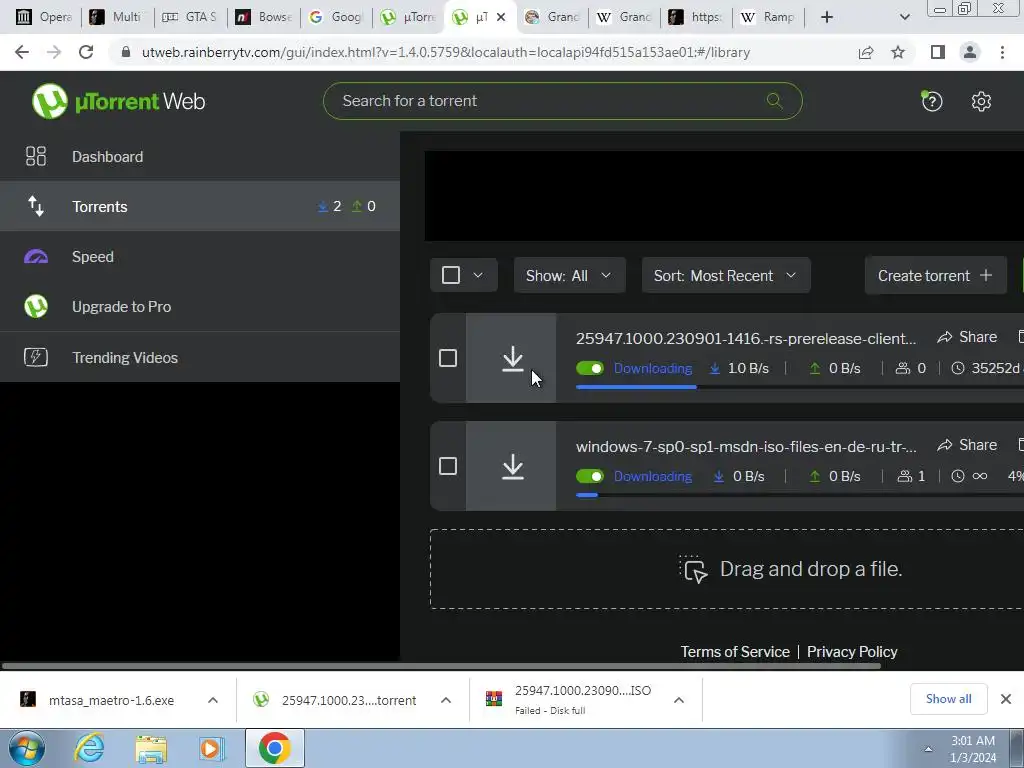Go back with the browser back arrow
This screenshot has width=1024, height=768.
point(22,52)
